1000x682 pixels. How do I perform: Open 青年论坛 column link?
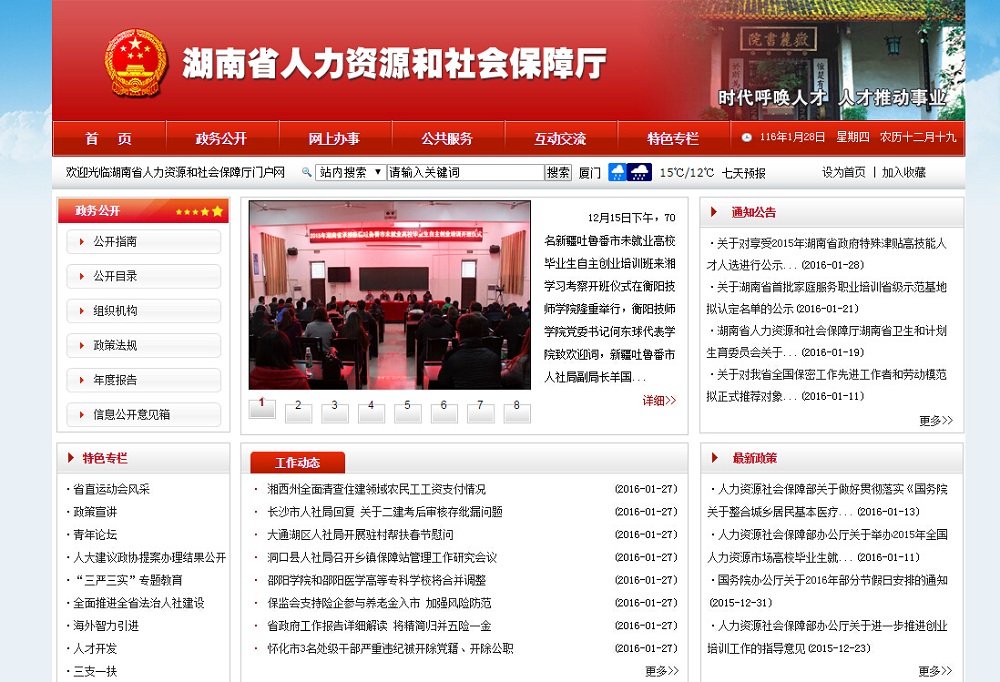click(x=95, y=535)
